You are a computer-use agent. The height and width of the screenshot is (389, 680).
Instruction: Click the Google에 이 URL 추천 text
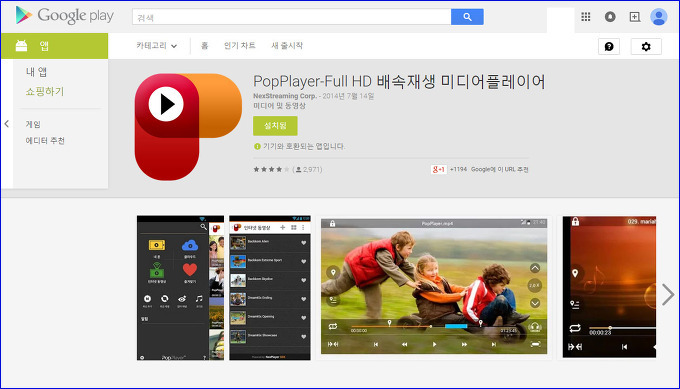(x=500, y=169)
